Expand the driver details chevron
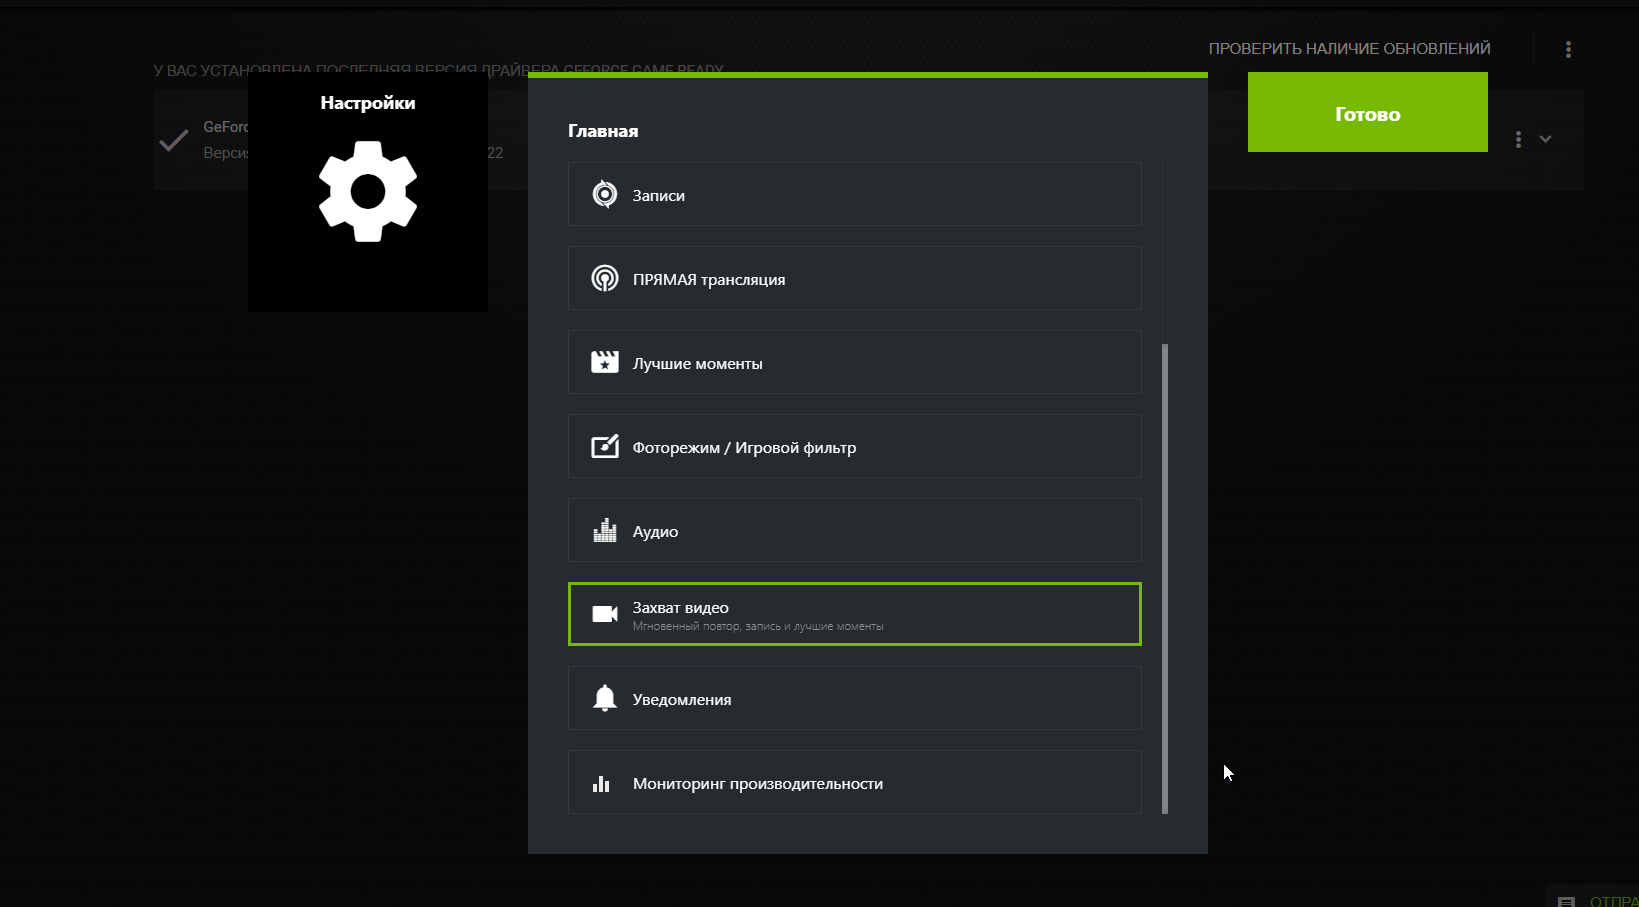This screenshot has height=907, width=1639. 1545,139
